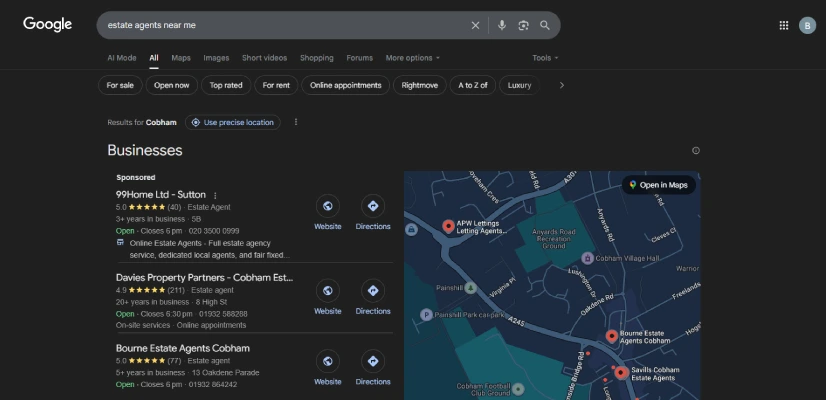
Task: Toggle the Luxury filter chip
Action: click(x=519, y=85)
